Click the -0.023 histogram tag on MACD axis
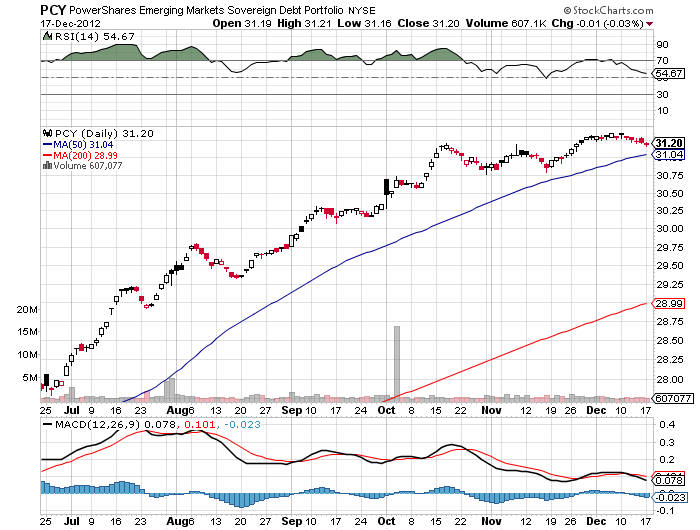The height and width of the screenshot is (530, 700). 670,497
